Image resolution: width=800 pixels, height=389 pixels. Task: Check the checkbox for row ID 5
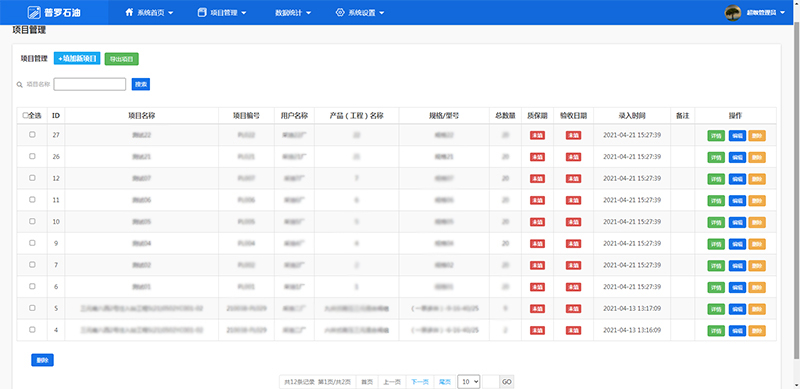(x=32, y=308)
